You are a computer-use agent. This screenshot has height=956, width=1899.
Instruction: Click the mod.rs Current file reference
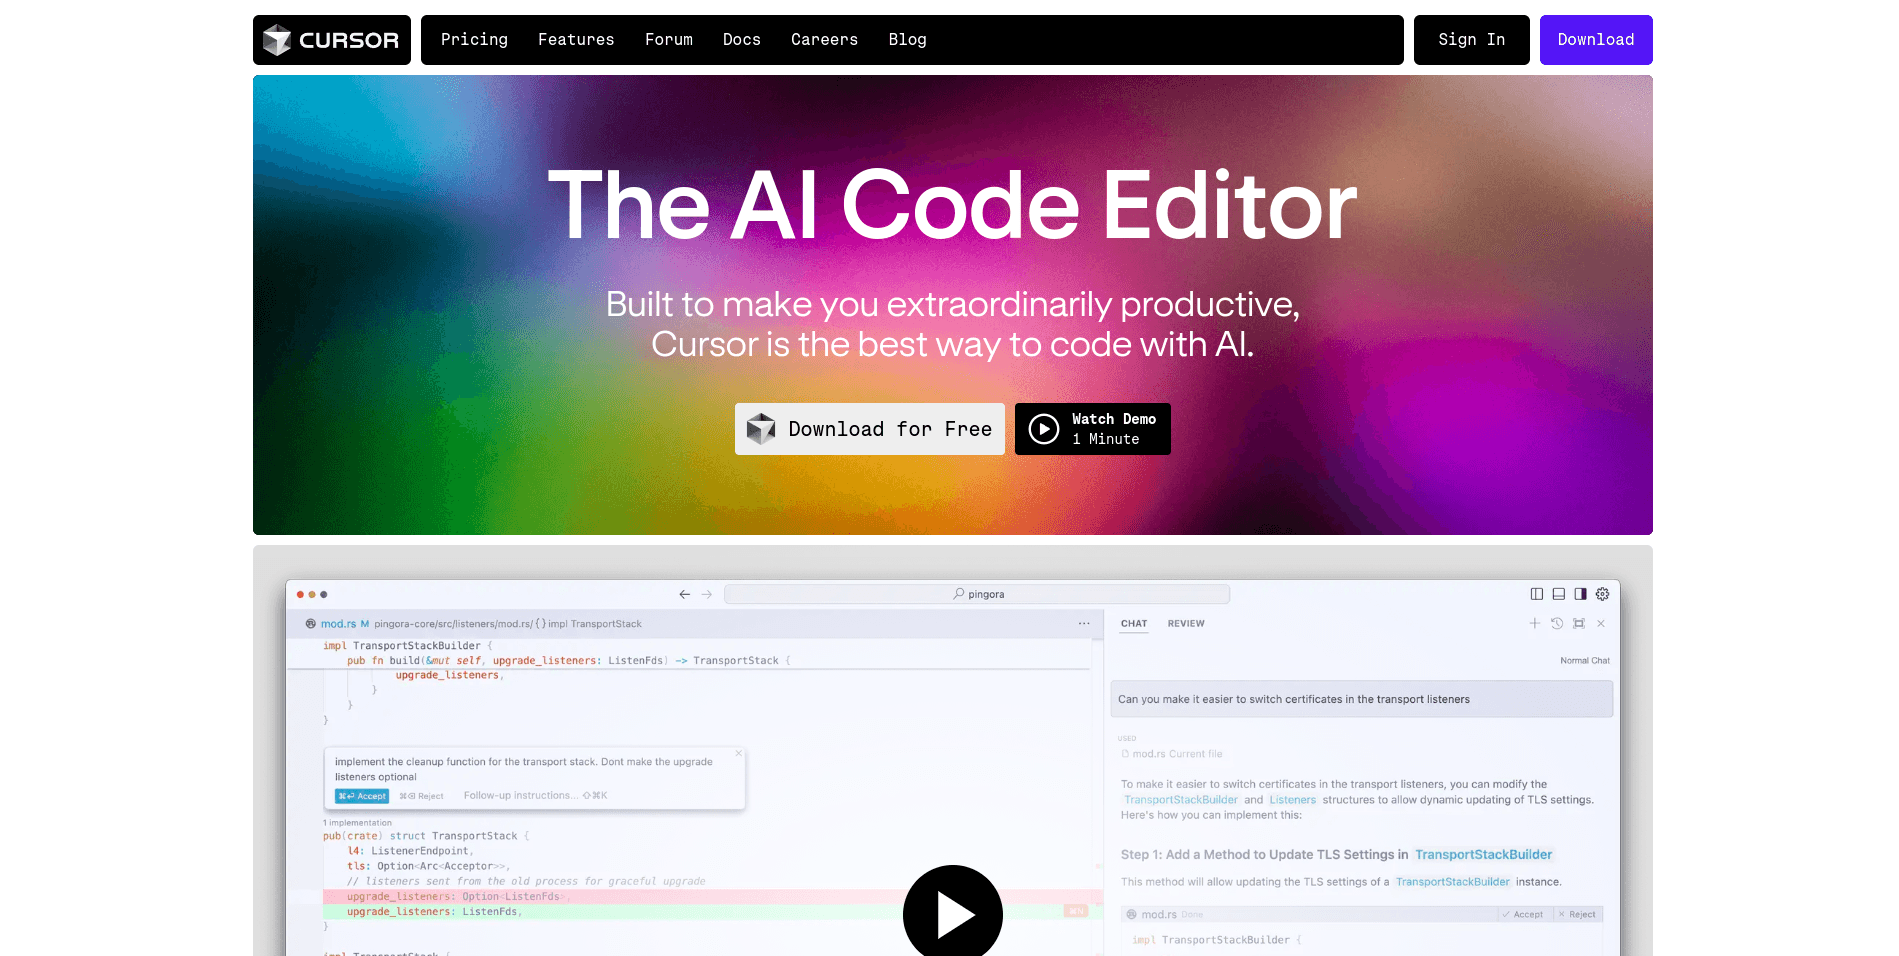pos(1172,754)
